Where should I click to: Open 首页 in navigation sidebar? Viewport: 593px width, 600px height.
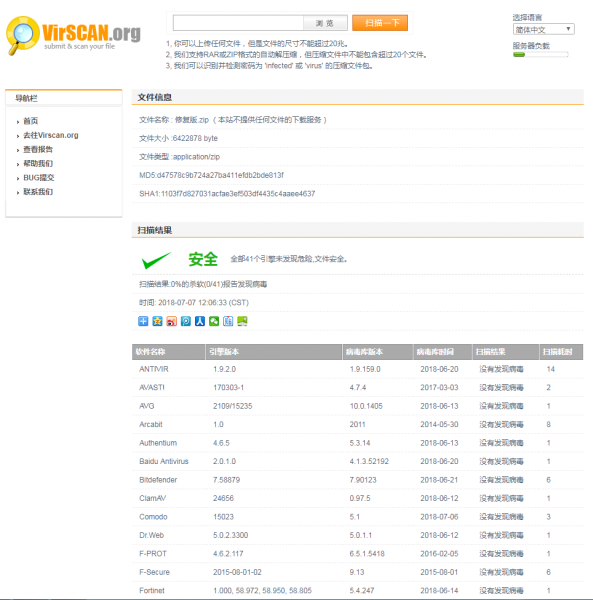31,121
